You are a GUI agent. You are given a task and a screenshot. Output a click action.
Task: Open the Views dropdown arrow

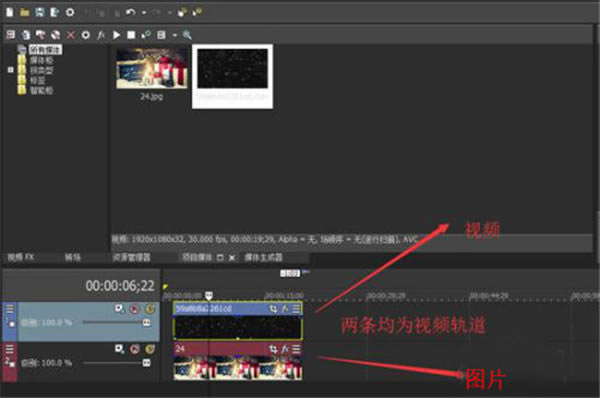[174, 35]
